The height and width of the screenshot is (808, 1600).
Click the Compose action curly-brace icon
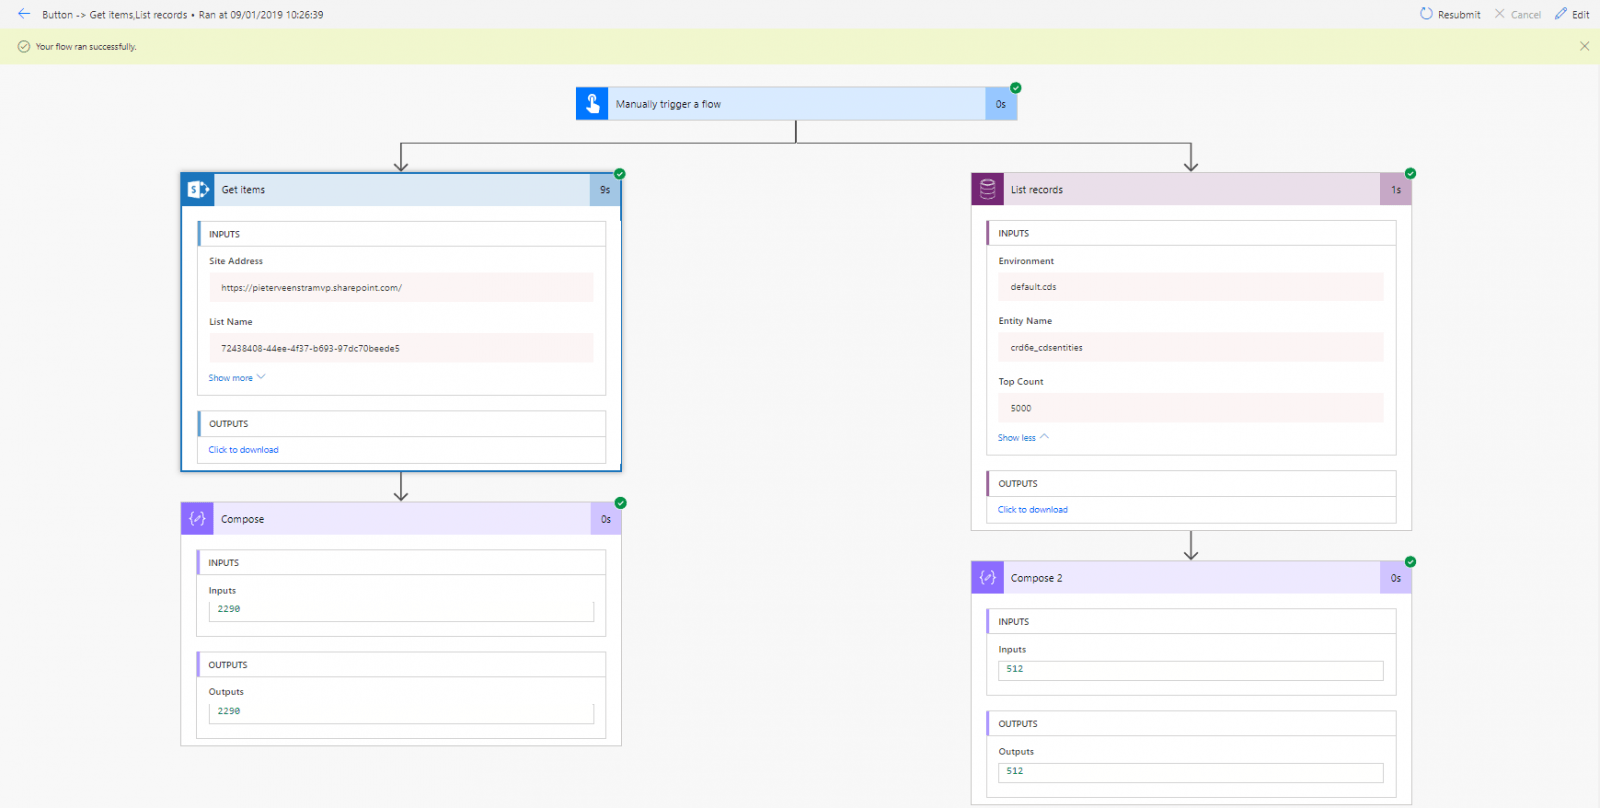click(197, 519)
